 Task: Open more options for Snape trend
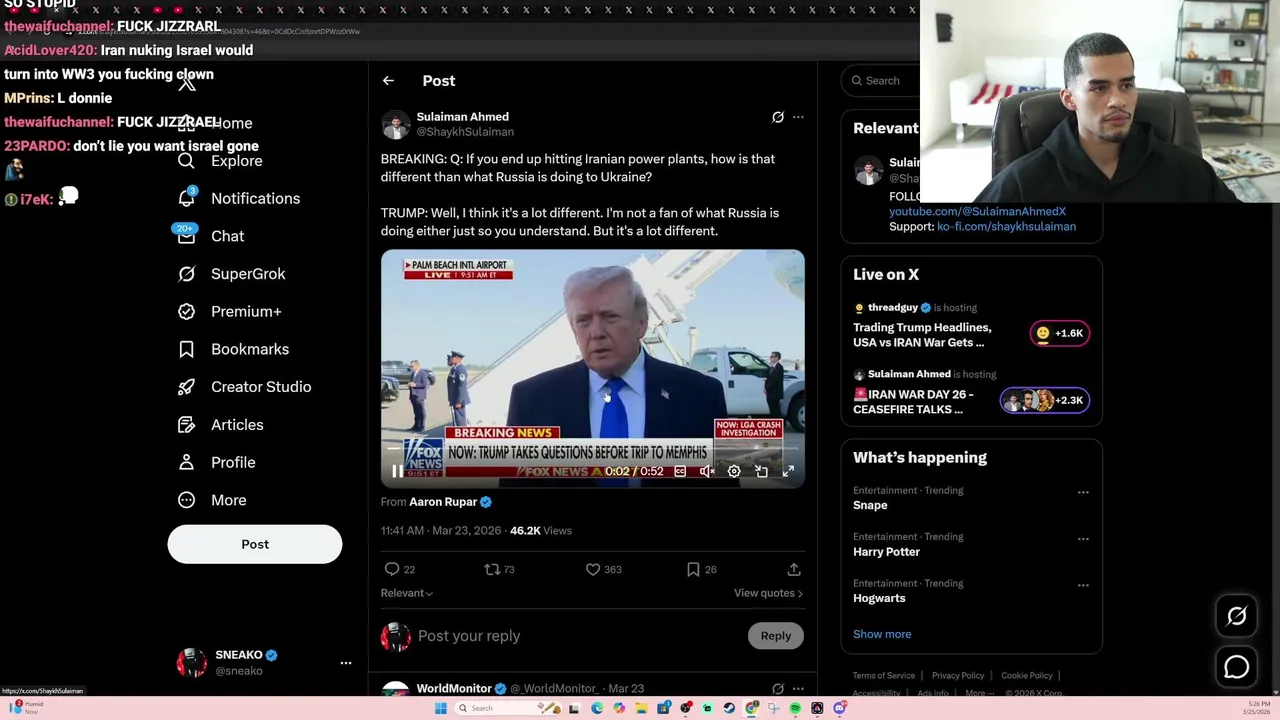coord(1083,493)
